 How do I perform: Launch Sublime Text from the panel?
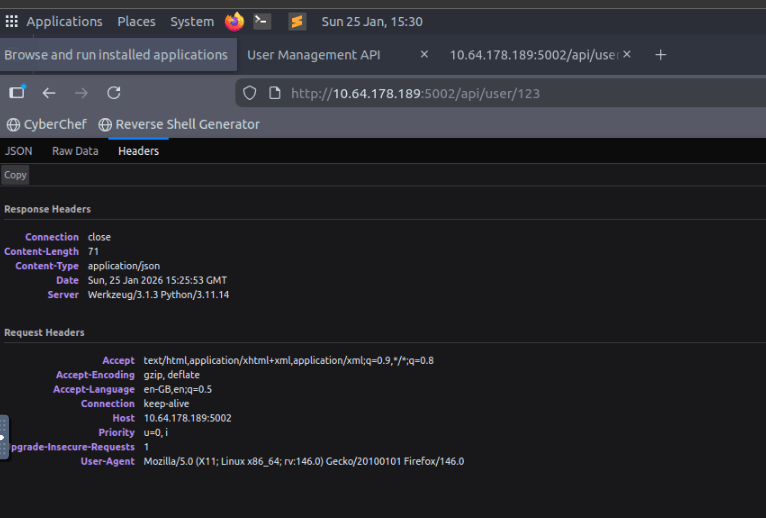(297, 22)
